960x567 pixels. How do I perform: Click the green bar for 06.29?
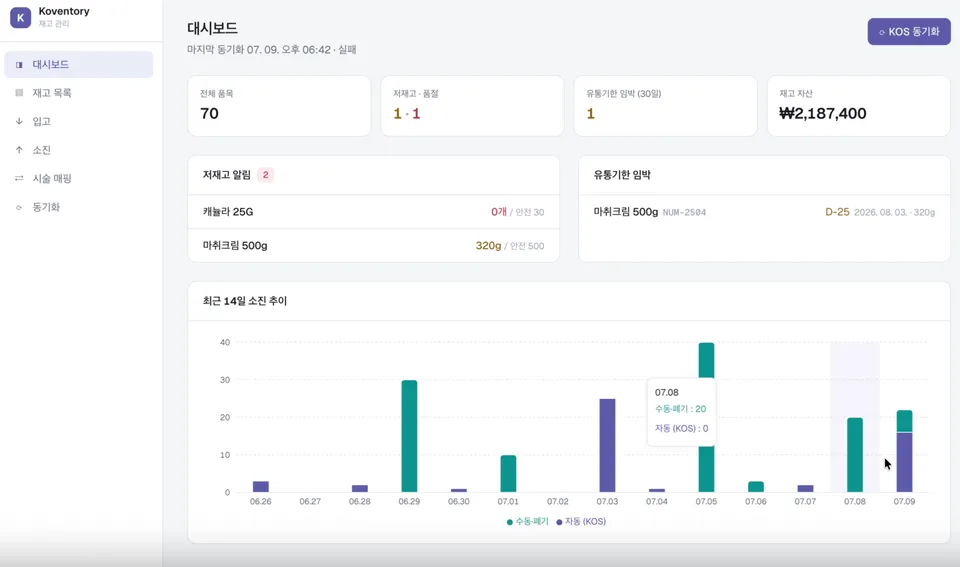click(410, 436)
